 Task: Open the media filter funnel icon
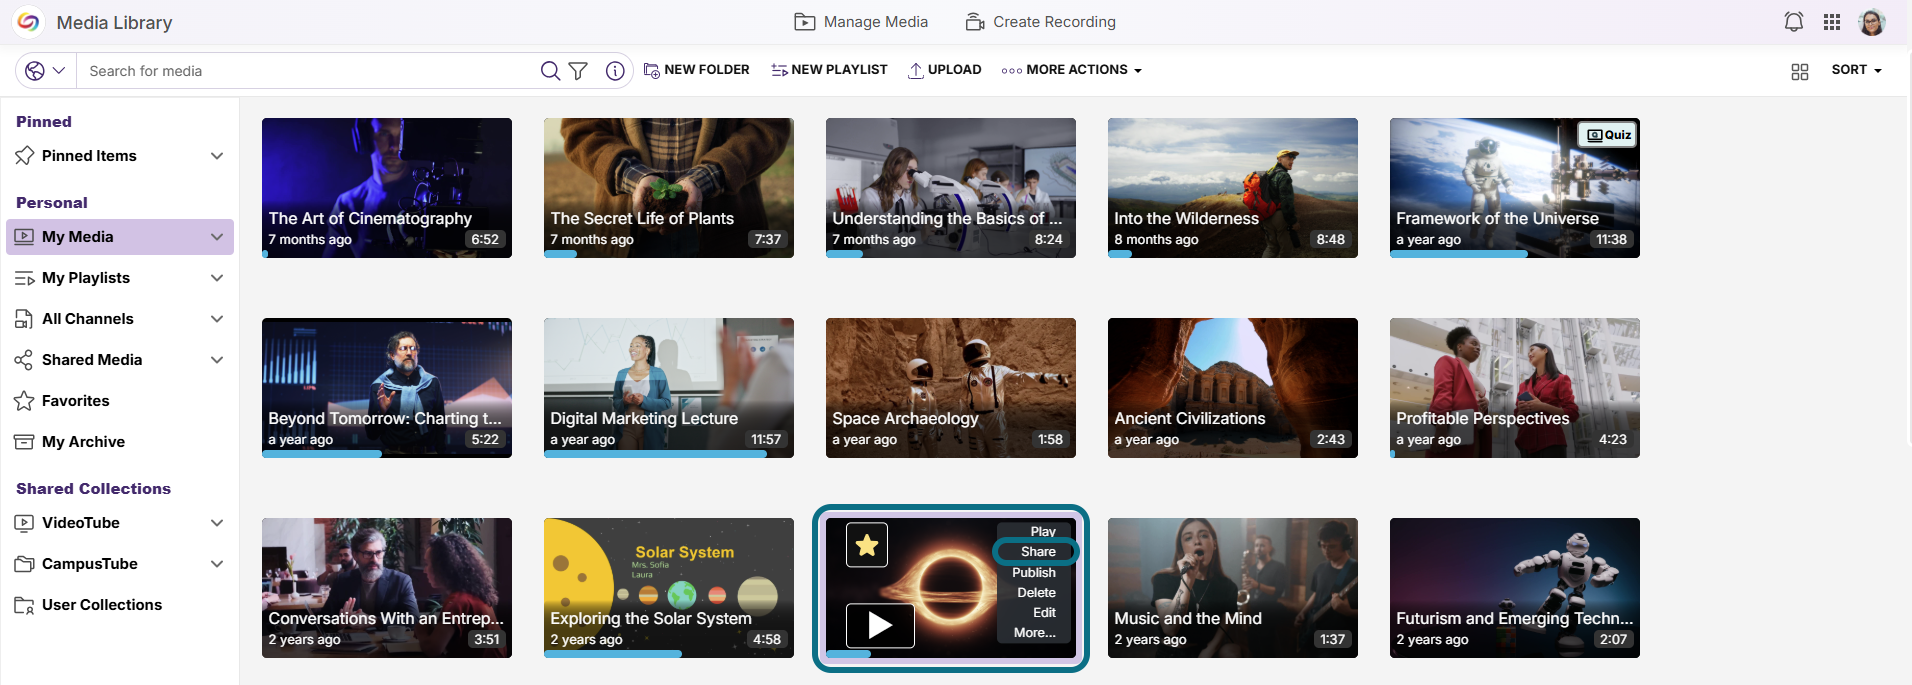(578, 71)
